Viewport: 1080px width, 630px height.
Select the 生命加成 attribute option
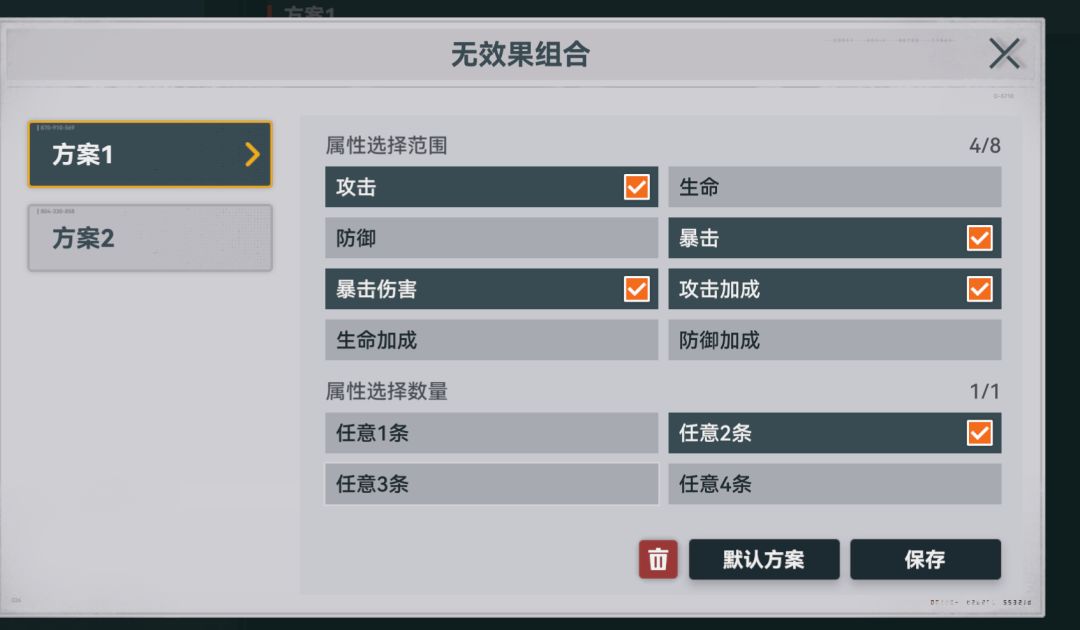491,340
